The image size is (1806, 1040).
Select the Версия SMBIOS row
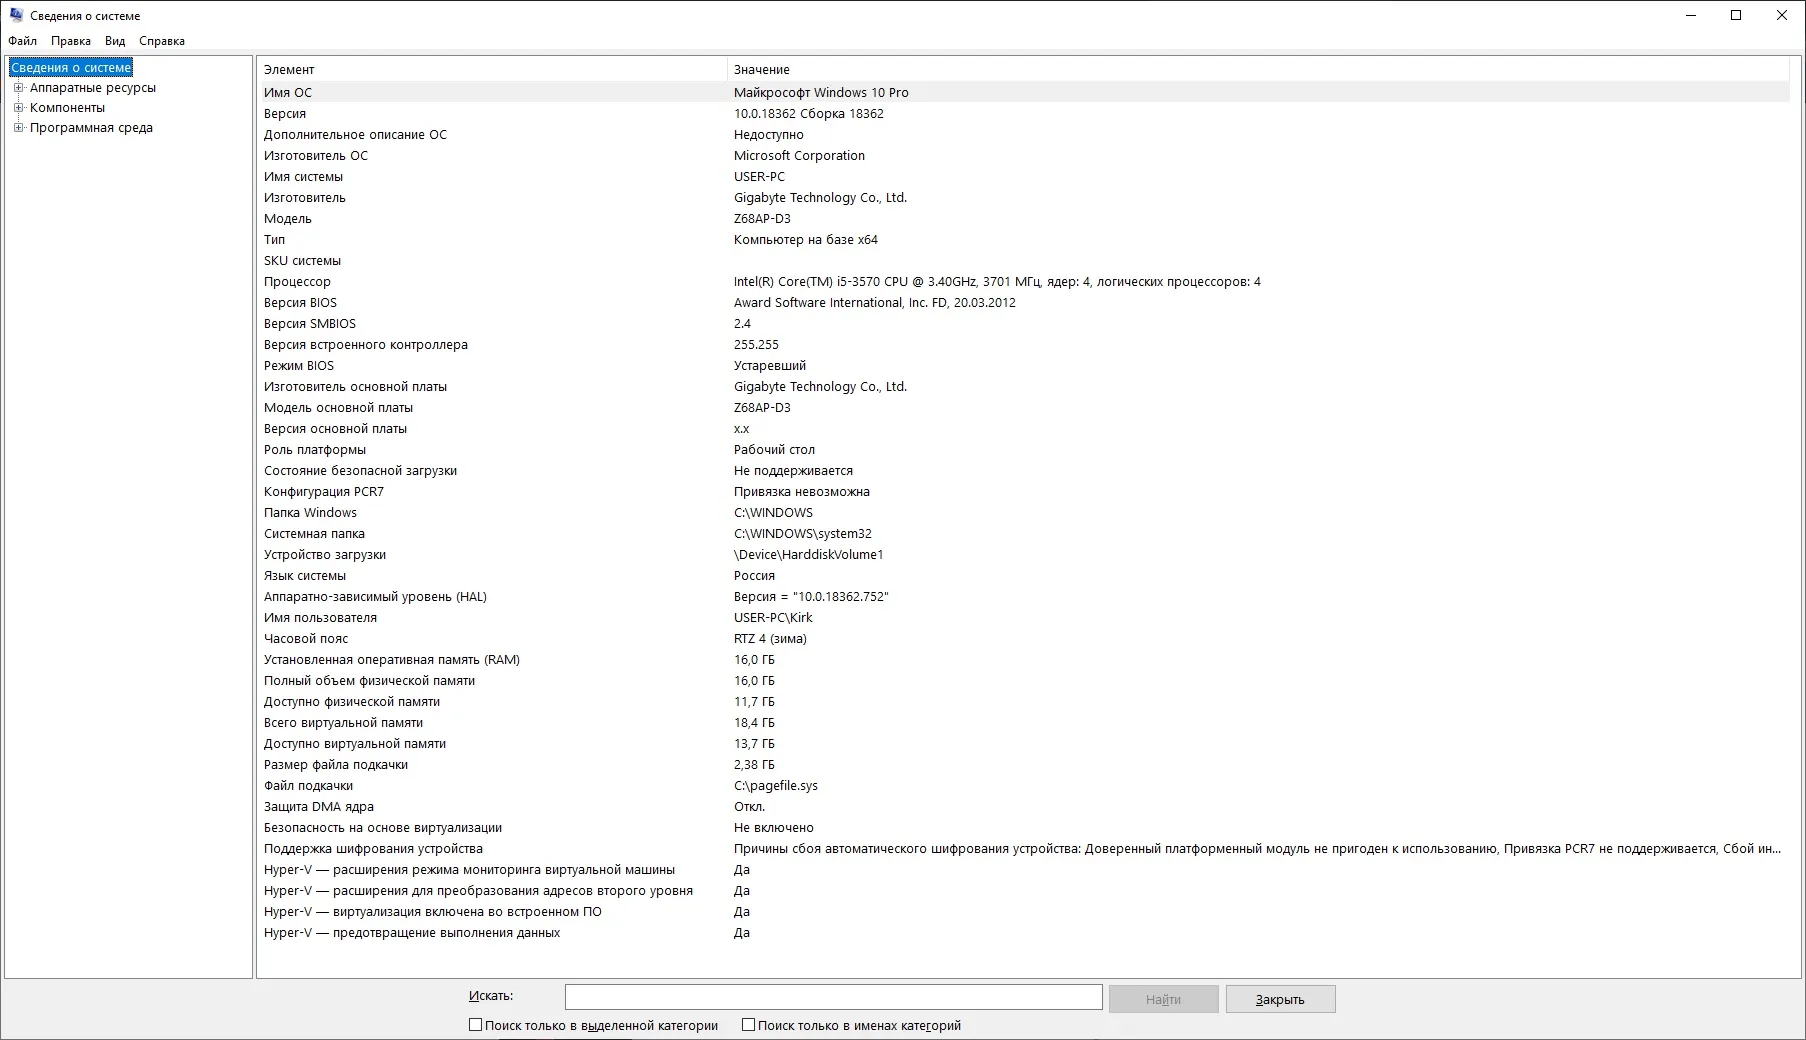[x=1023, y=323]
